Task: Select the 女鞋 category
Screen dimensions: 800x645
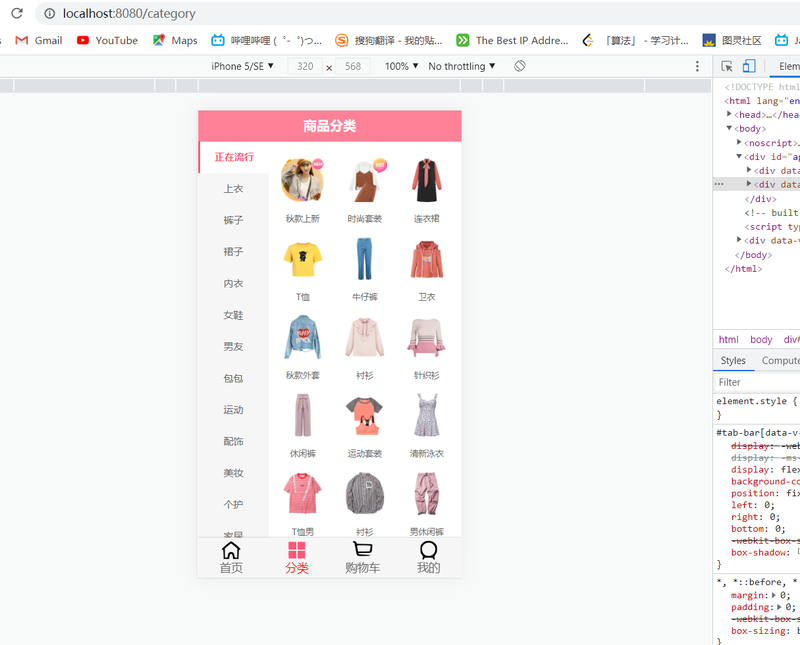Action: [233, 315]
